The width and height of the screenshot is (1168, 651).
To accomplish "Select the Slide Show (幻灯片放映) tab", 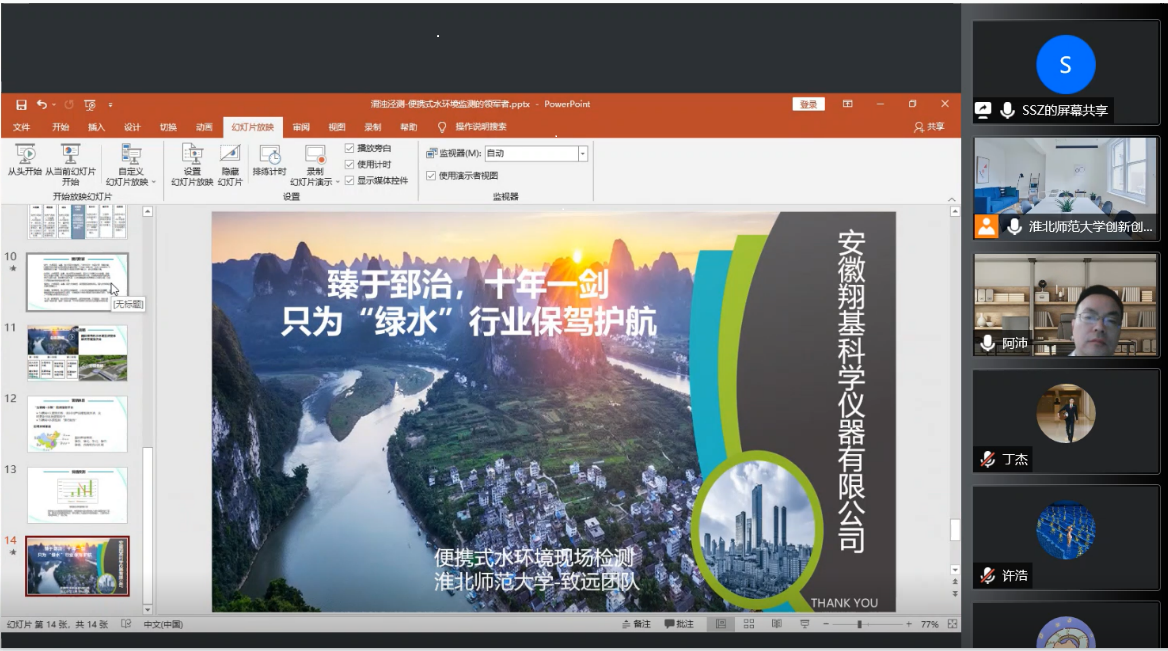I will (253, 127).
